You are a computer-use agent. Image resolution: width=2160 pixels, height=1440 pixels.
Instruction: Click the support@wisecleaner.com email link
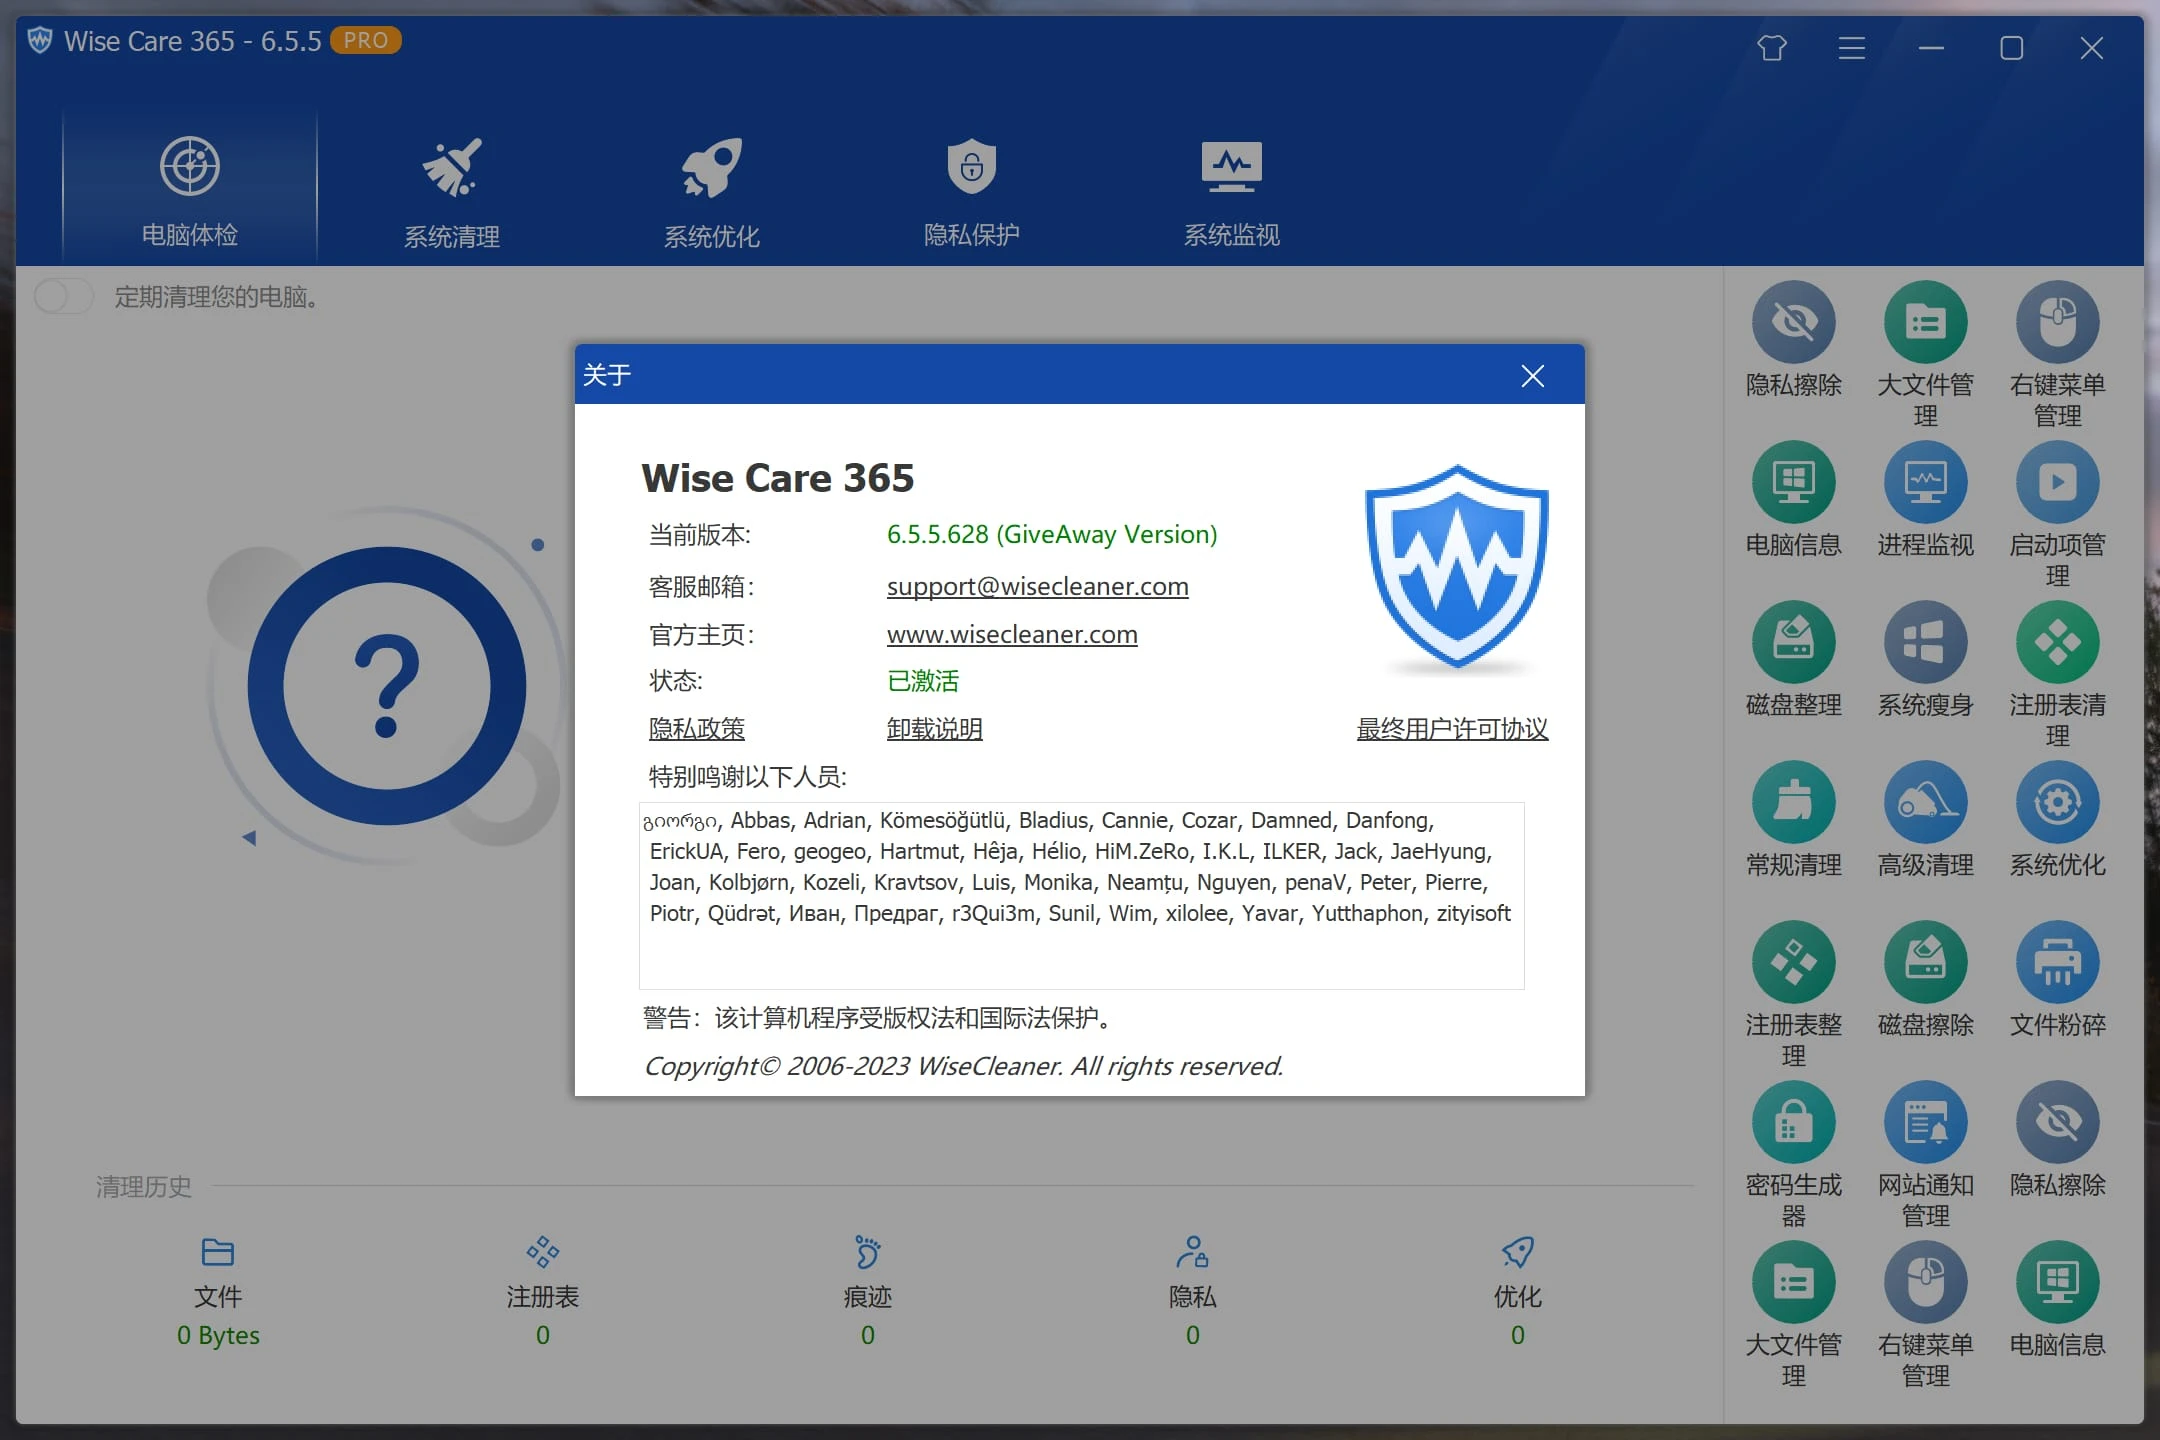click(1037, 586)
